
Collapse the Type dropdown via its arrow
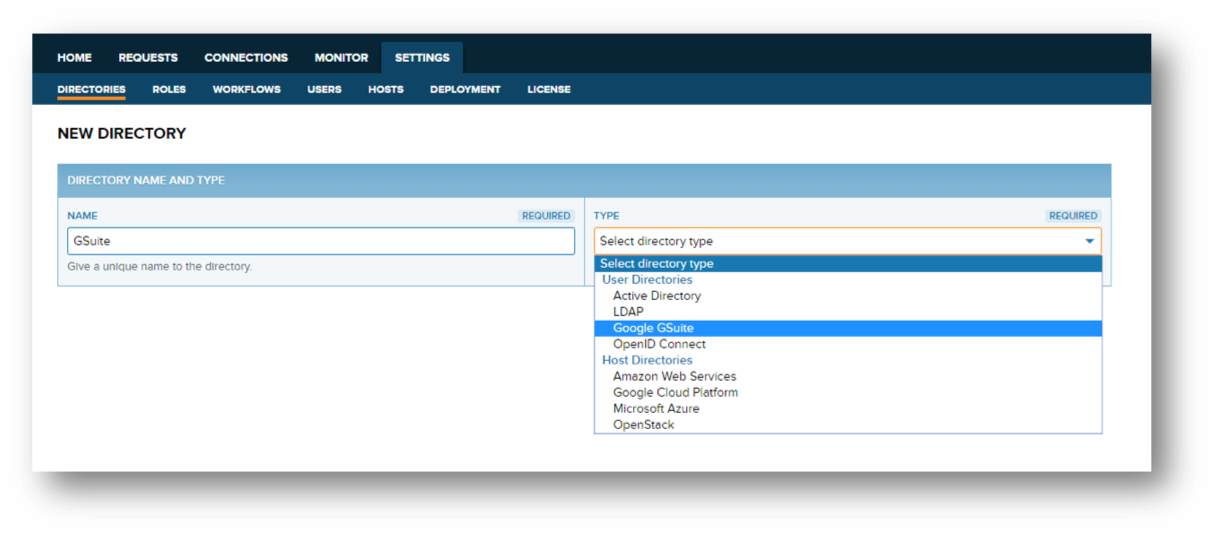pos(1089,241)
